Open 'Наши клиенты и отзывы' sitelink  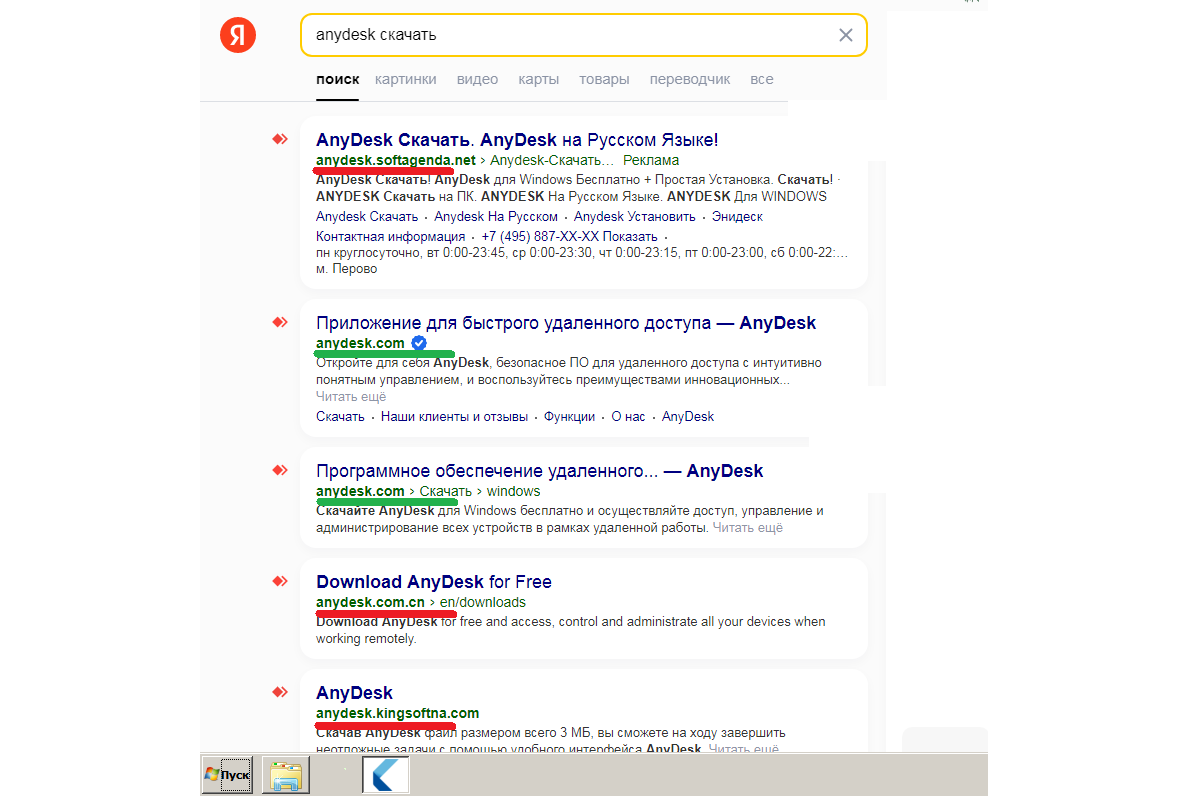click(x=454, y=416)
